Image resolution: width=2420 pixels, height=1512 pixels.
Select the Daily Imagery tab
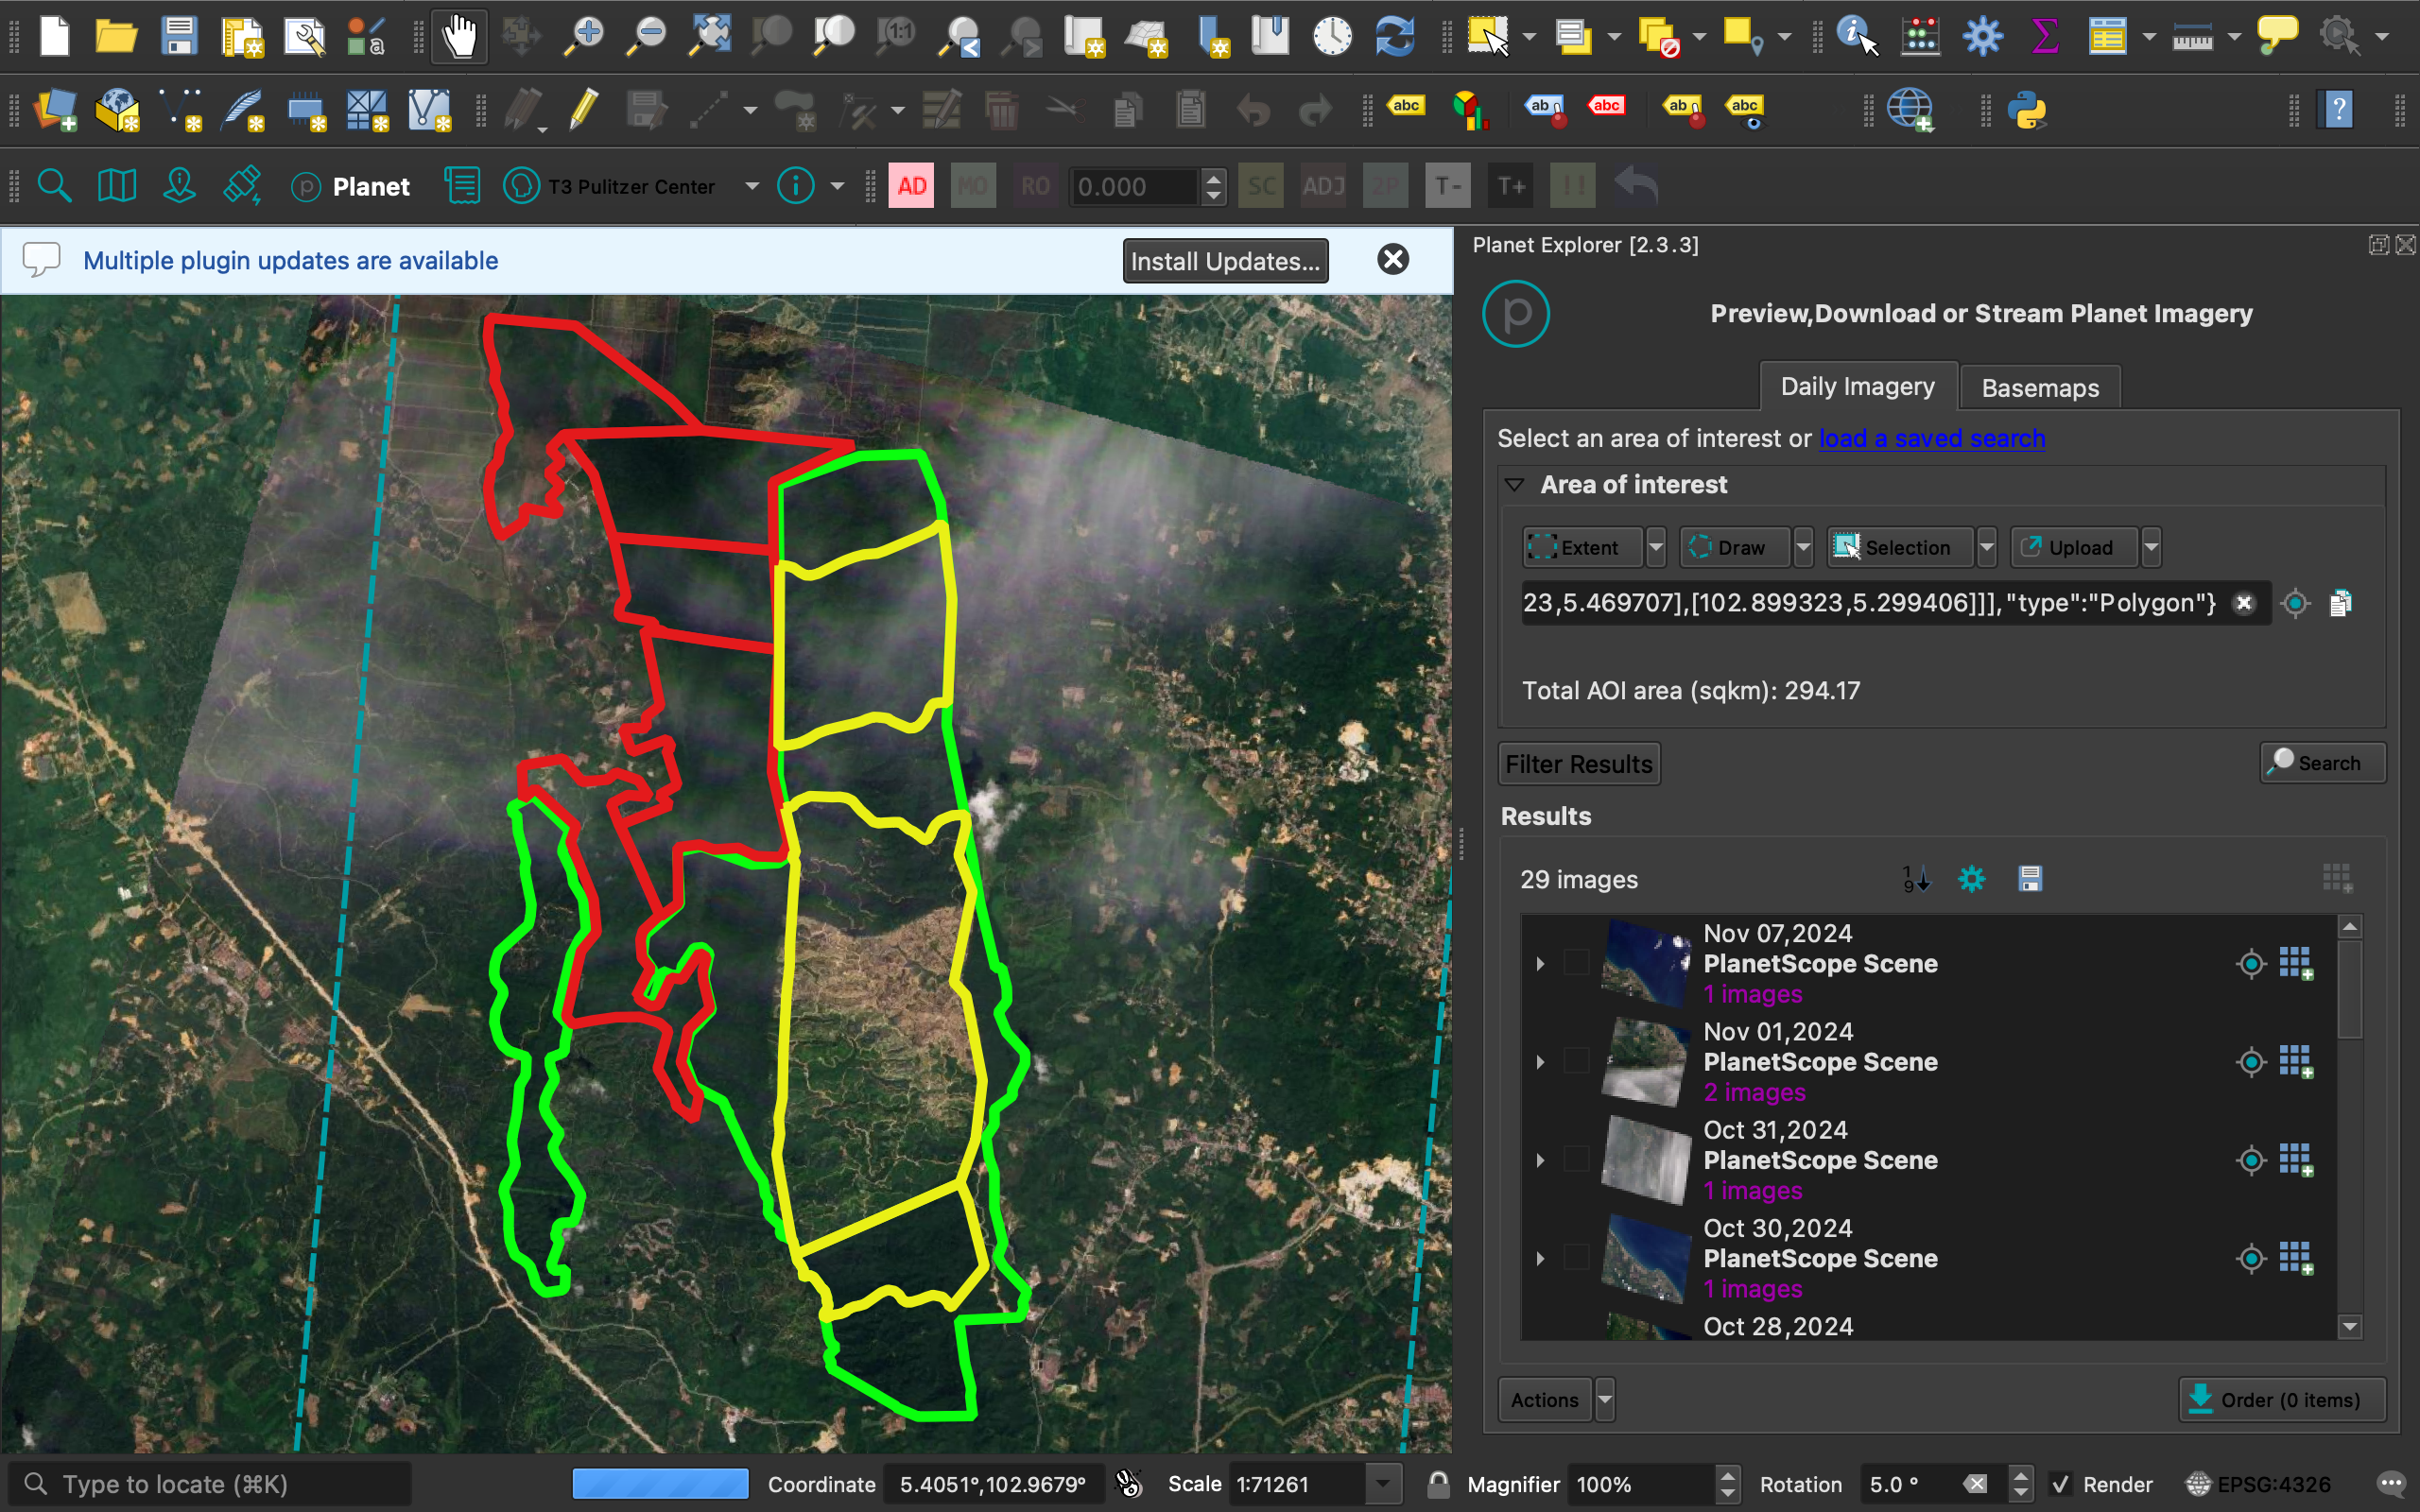1856,386
